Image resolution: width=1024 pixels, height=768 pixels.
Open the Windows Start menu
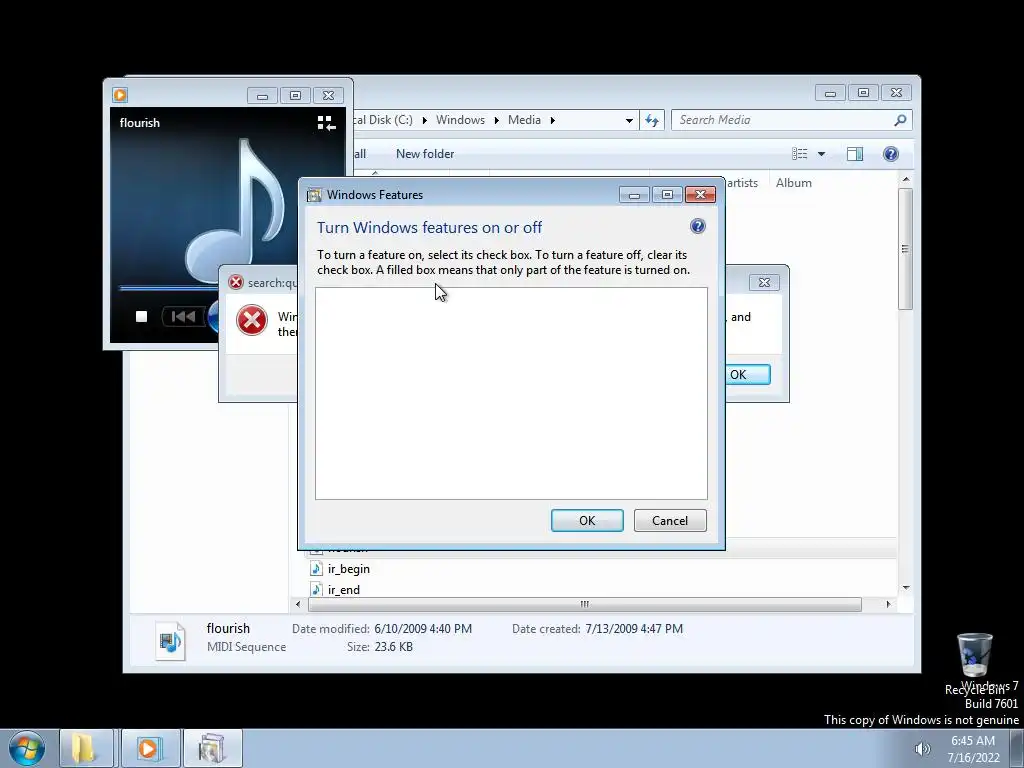pos(27,748)
